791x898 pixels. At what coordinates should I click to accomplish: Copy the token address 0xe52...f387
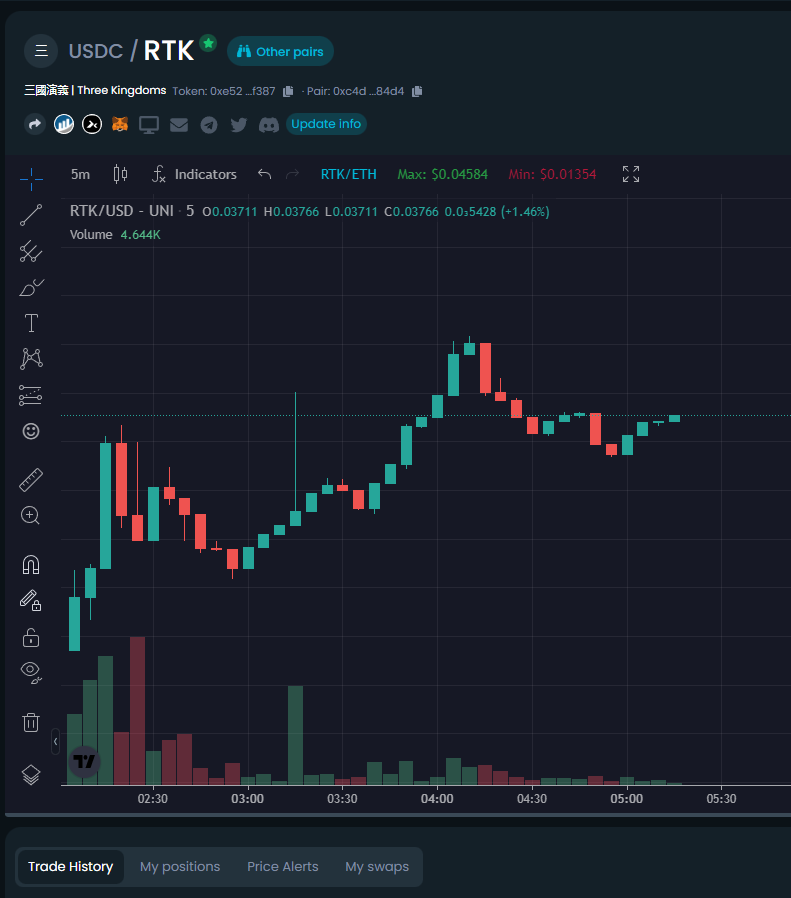[x=288, y=91]
